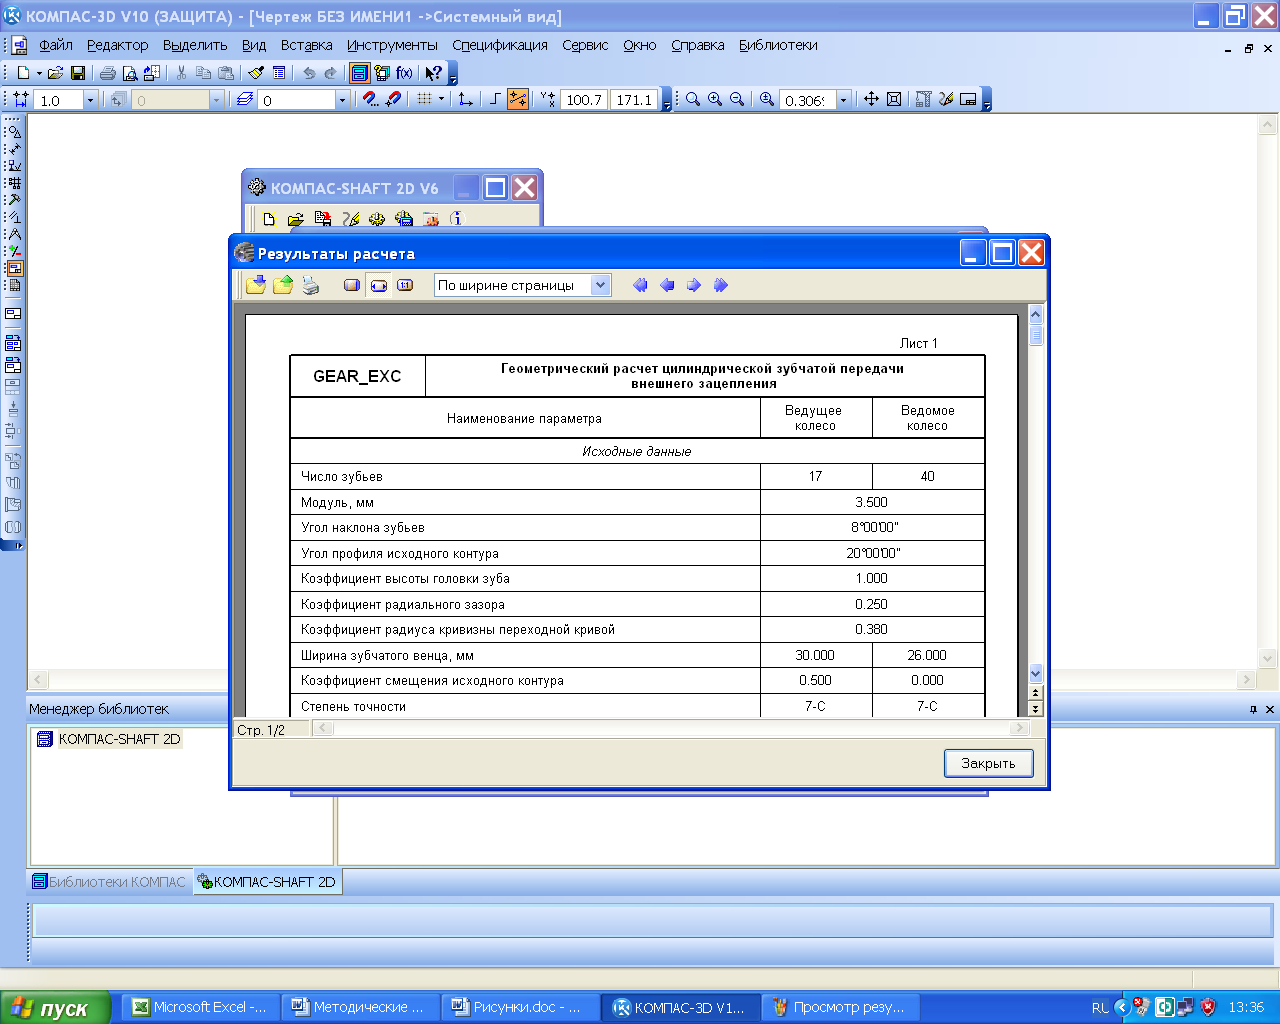
Task: Print the document from the main toolbar
Action: pyautogui.click(x=107, y=73)
